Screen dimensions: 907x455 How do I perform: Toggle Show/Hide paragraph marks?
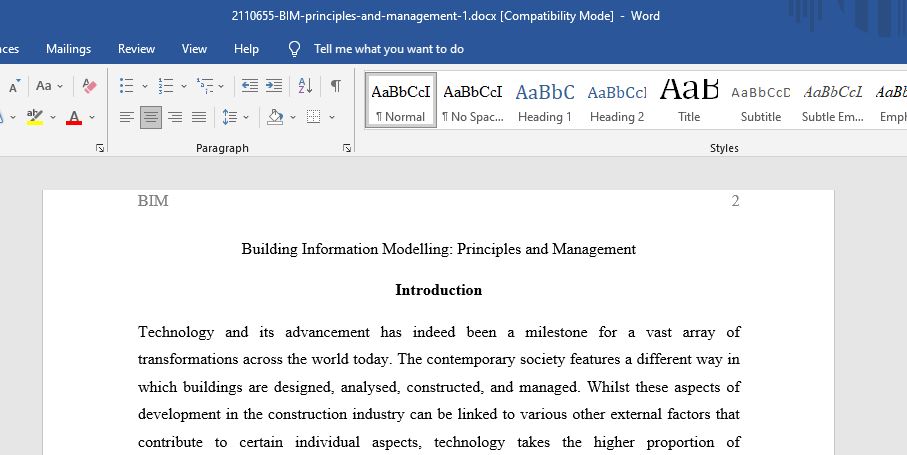(x=335, y=86)
